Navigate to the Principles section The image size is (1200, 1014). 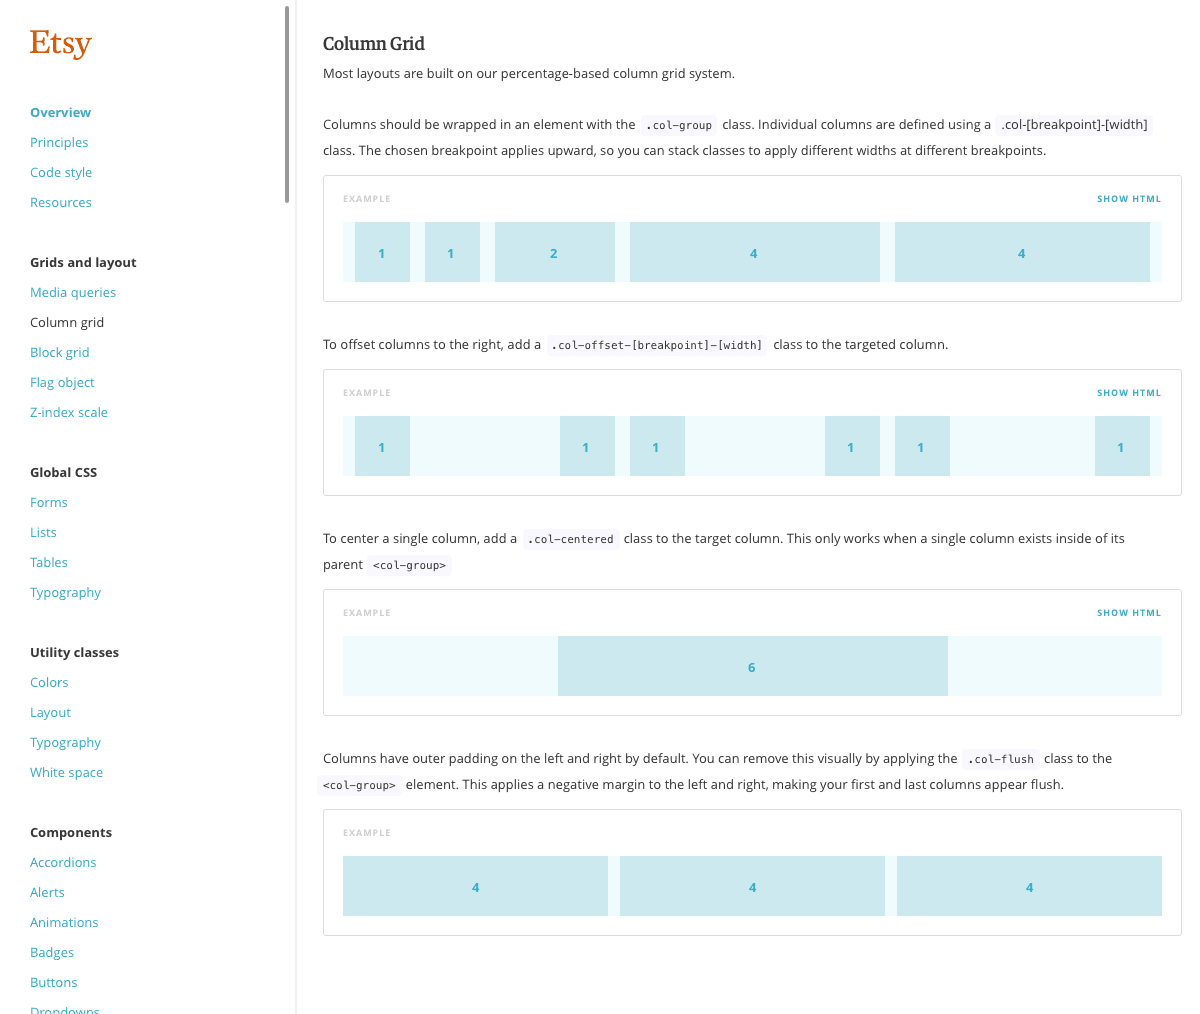[x=59, y=142]
